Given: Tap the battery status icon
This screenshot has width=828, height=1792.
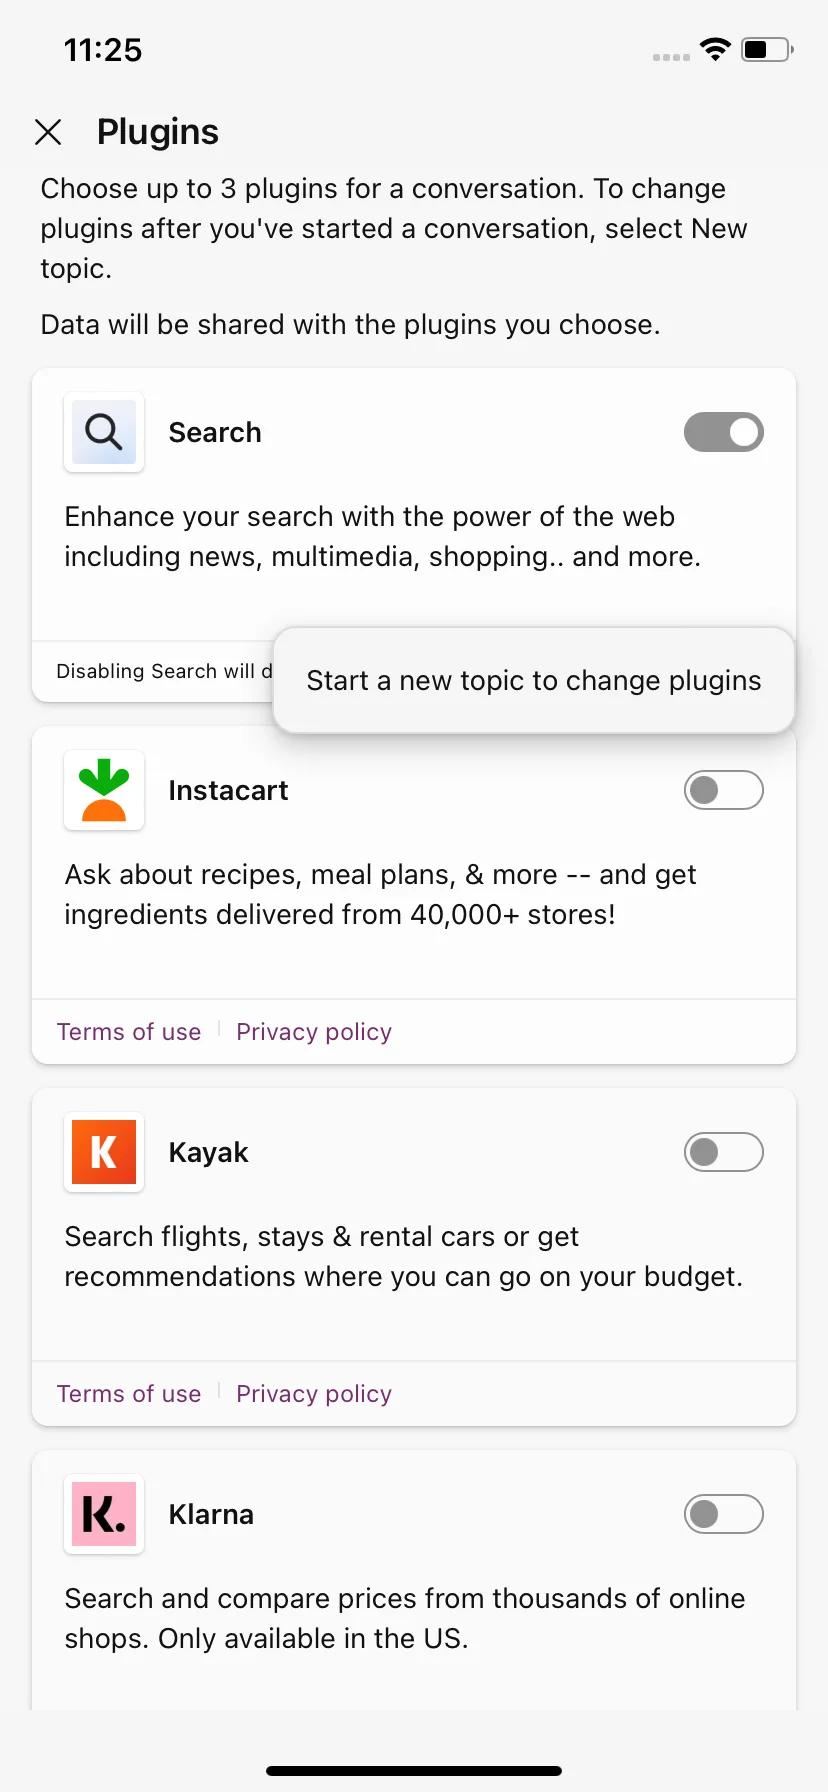Looking at the screenshot, I should [767, 49].
